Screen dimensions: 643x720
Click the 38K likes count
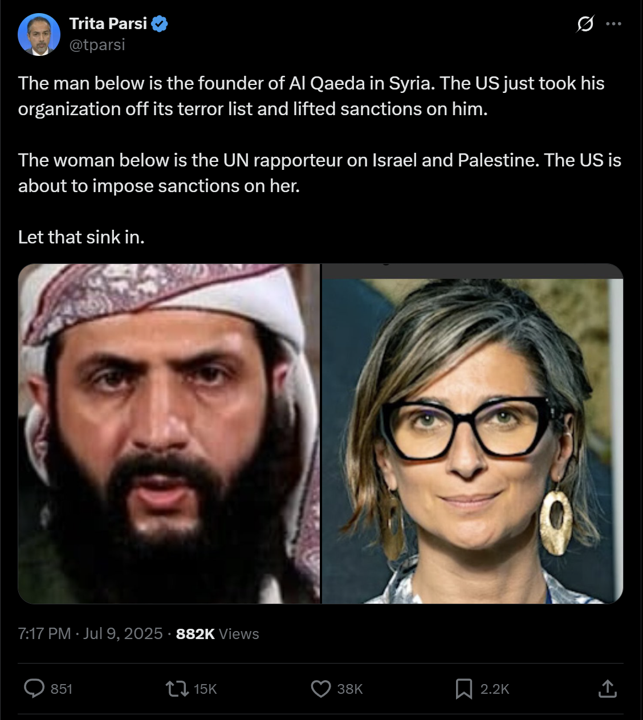(350, 689)
